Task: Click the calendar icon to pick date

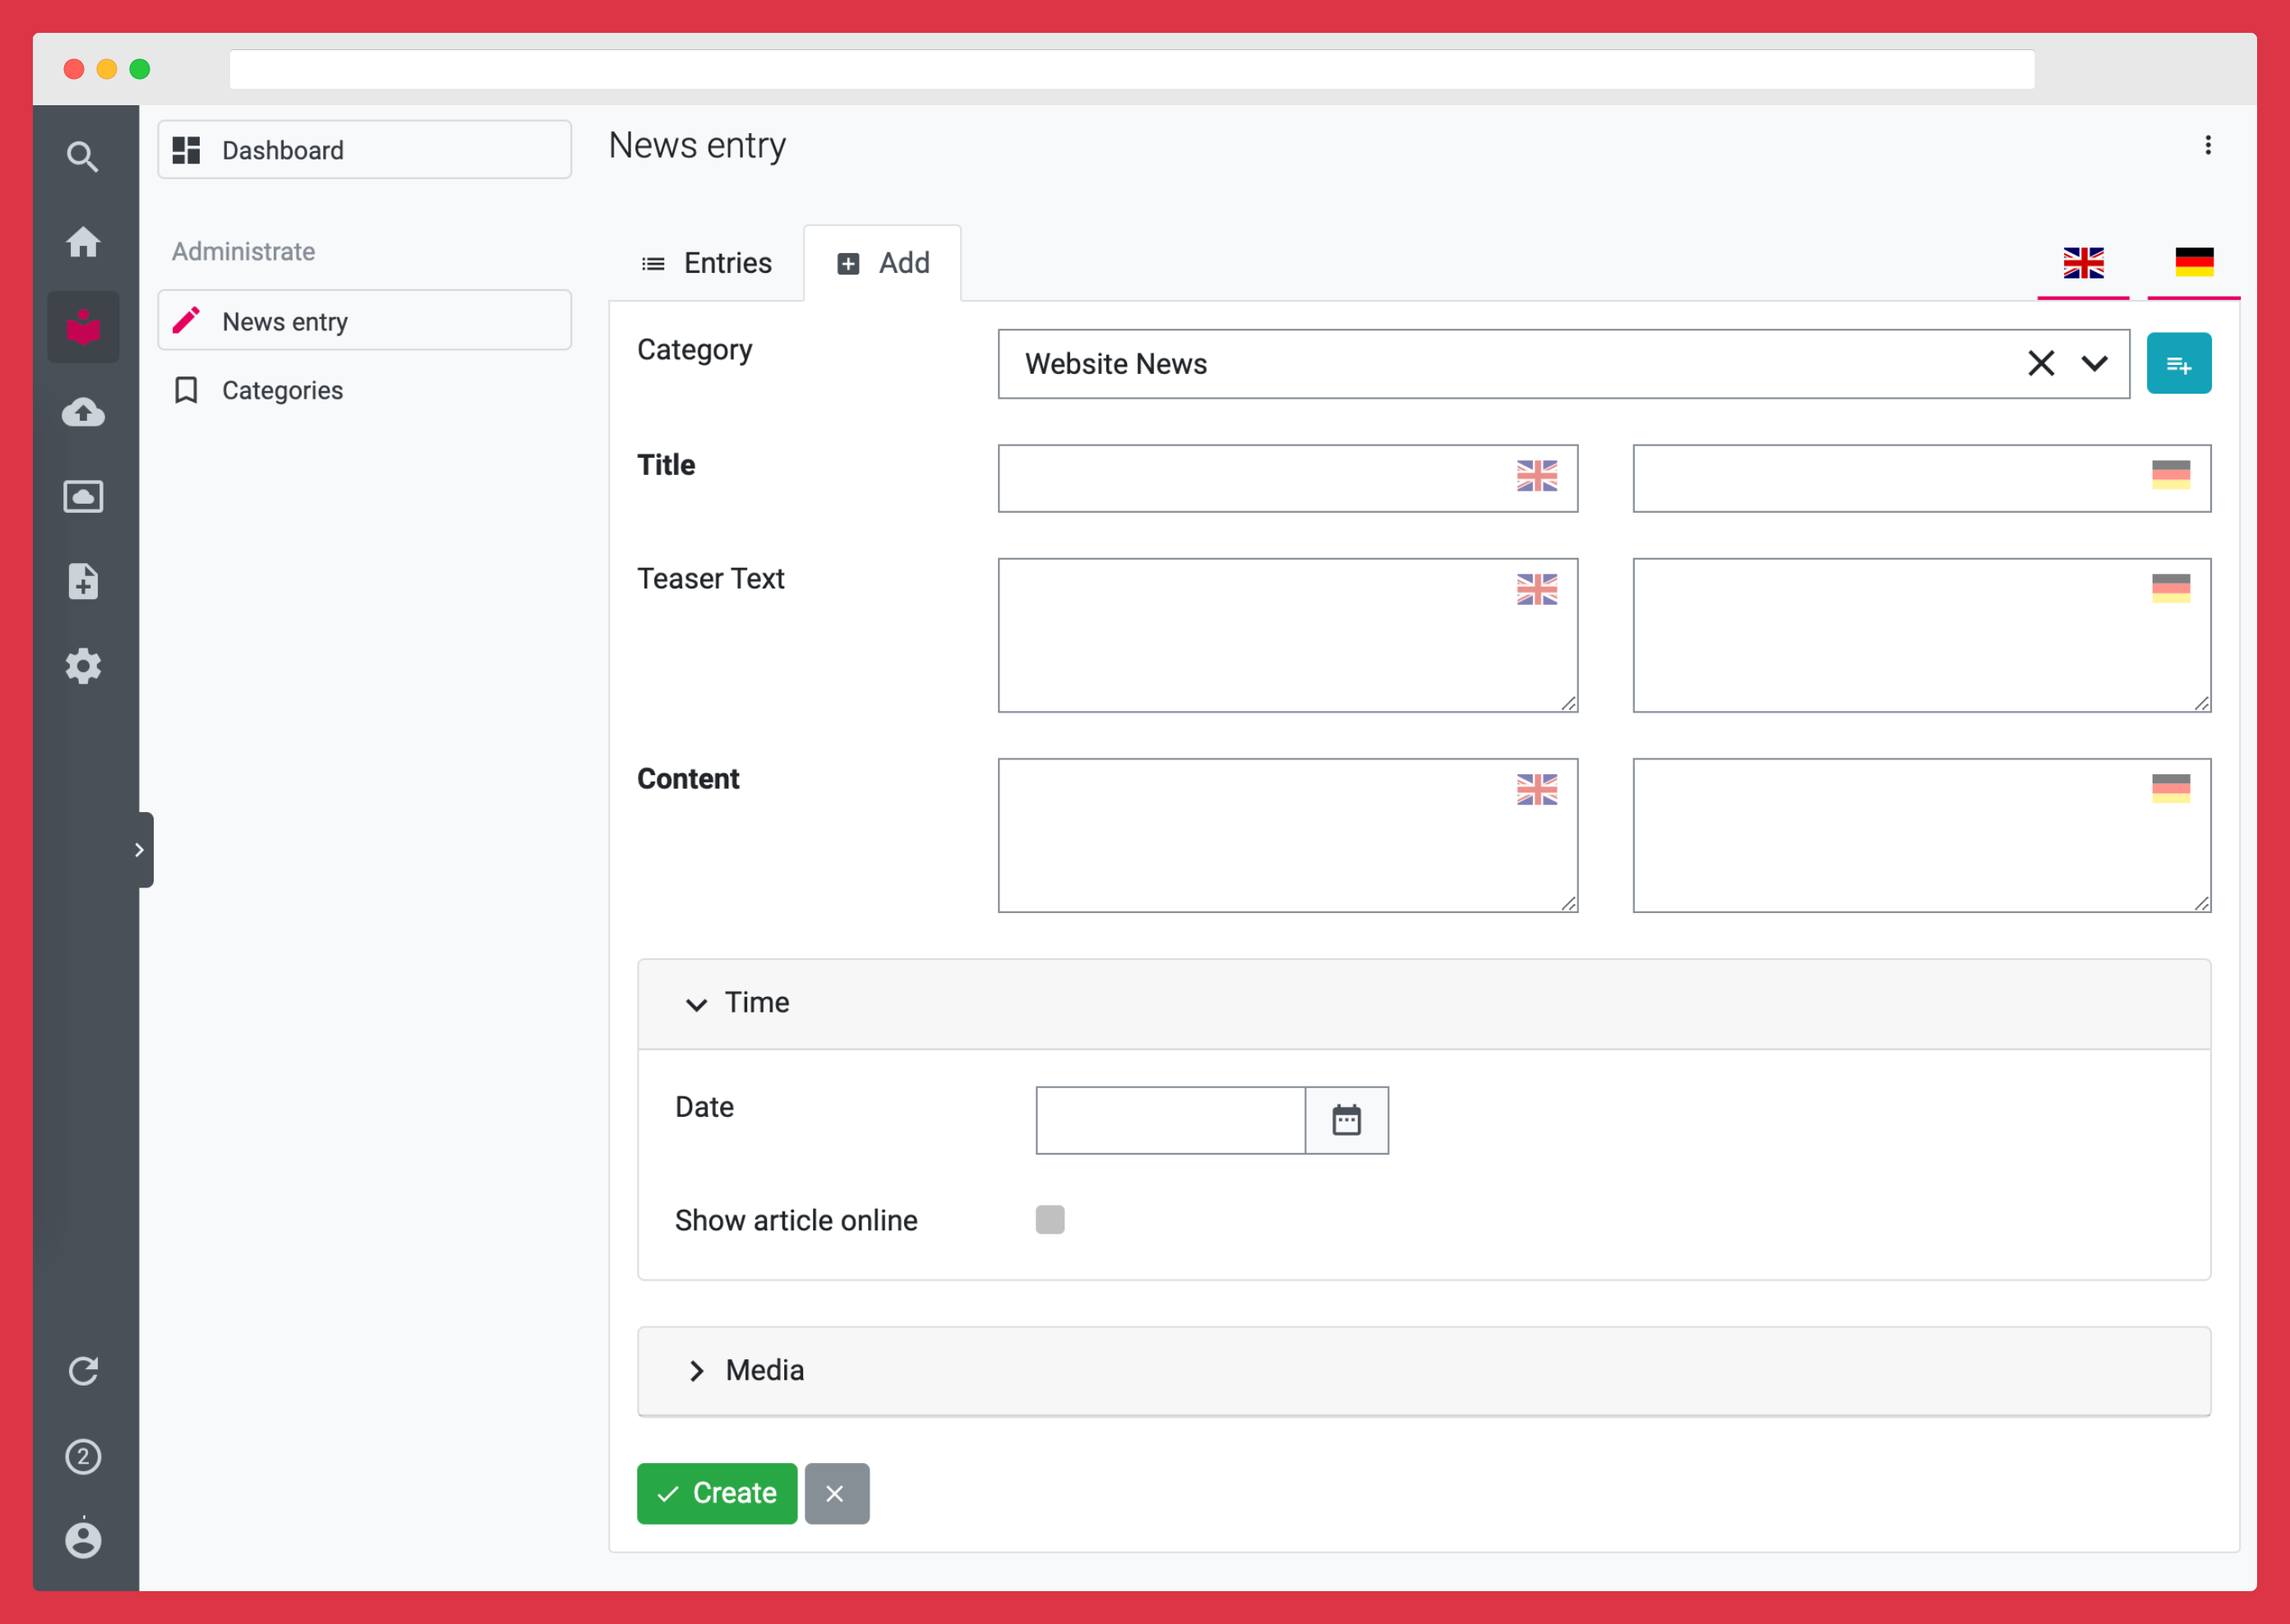Action: tap(1346, 1119)
